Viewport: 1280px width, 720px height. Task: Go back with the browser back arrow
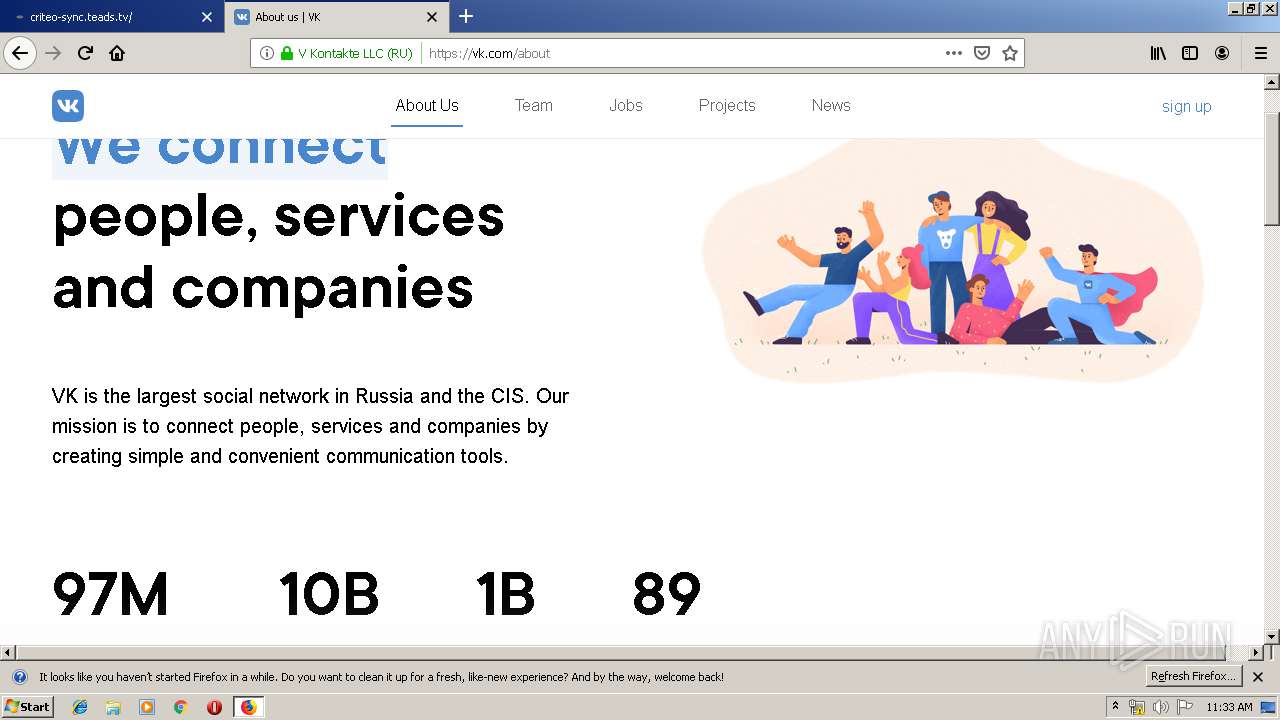click(x=20, y=53)
